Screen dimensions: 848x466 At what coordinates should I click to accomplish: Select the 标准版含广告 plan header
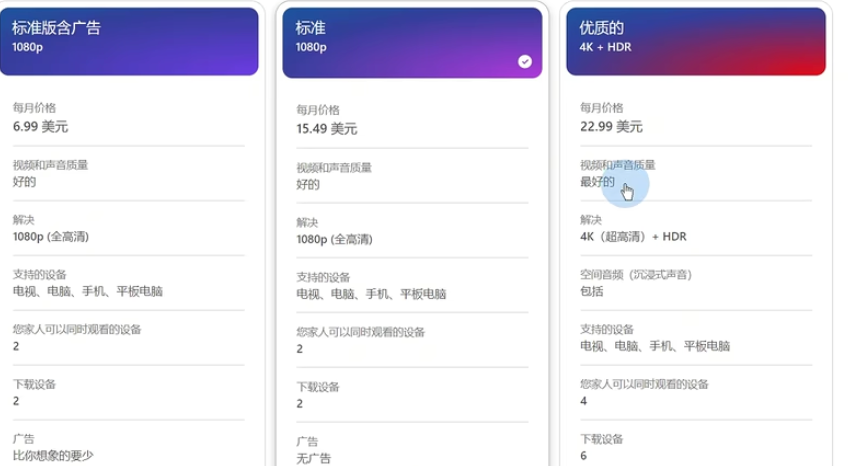(129, 42)
